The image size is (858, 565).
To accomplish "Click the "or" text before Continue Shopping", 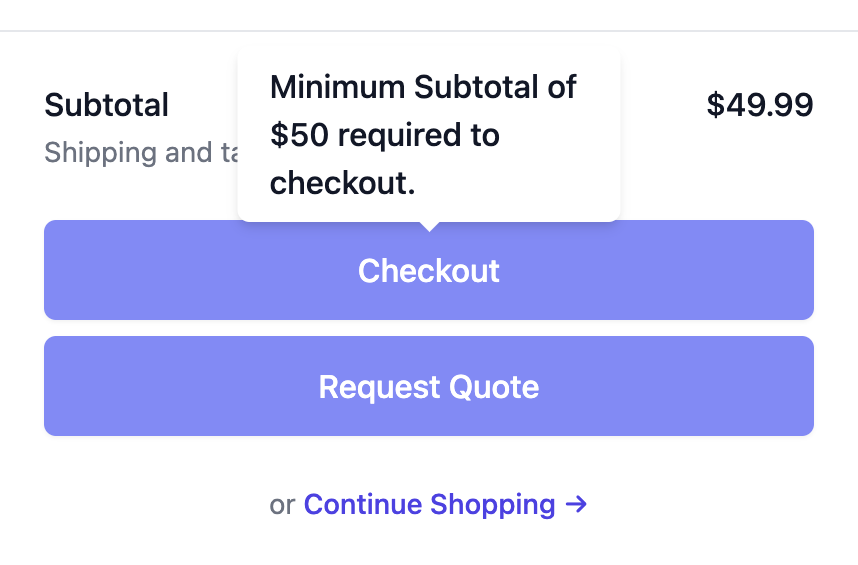I will (282, 505).
